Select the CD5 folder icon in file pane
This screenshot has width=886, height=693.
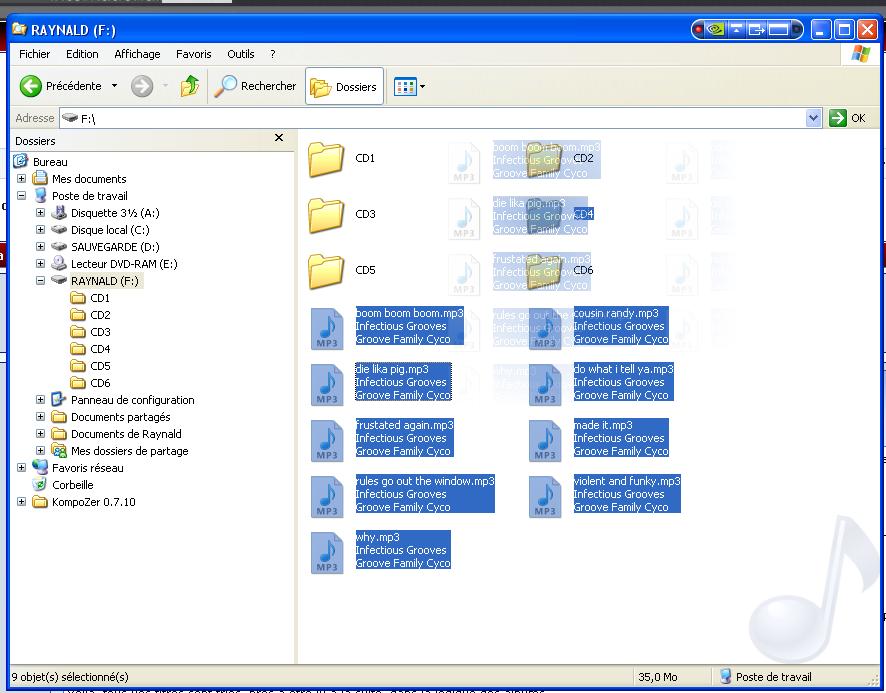pos(326,271)
